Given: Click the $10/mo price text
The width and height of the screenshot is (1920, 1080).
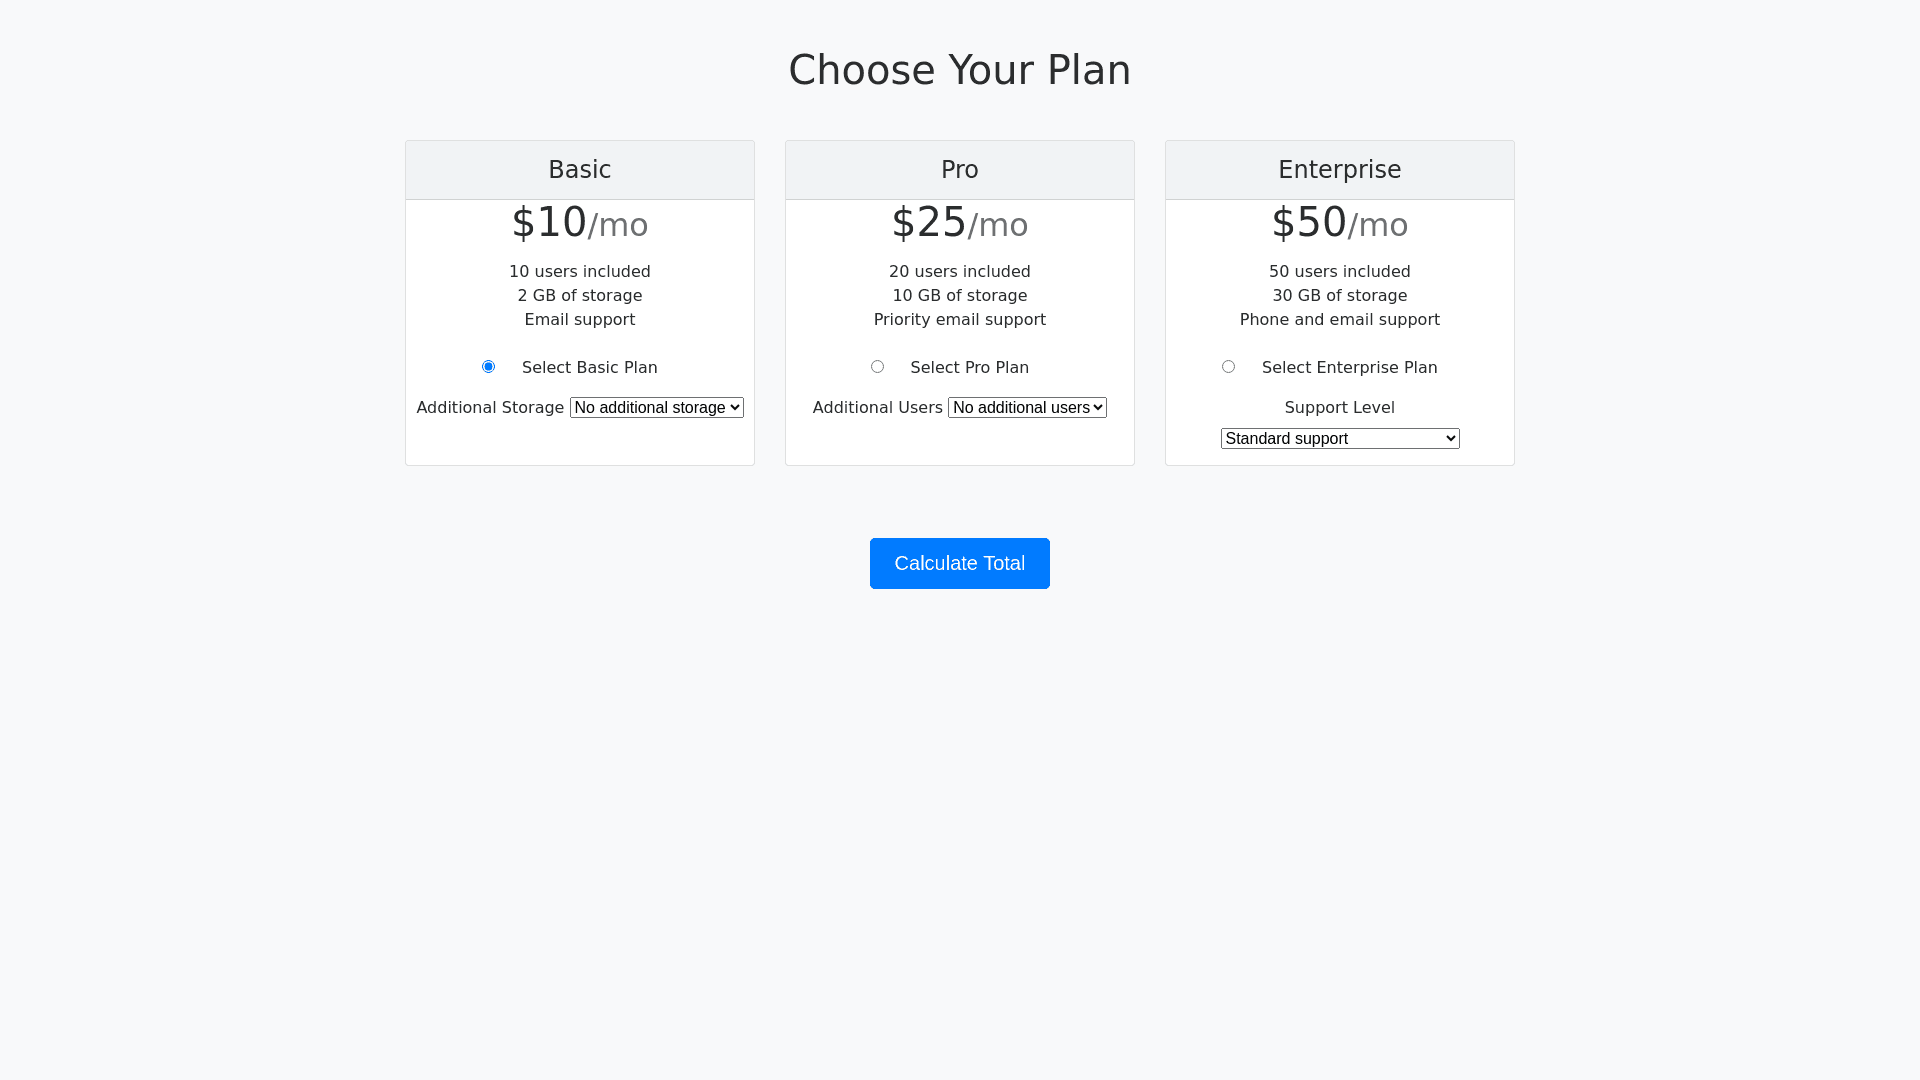Looking at the screenshot, I should (579, 223).
